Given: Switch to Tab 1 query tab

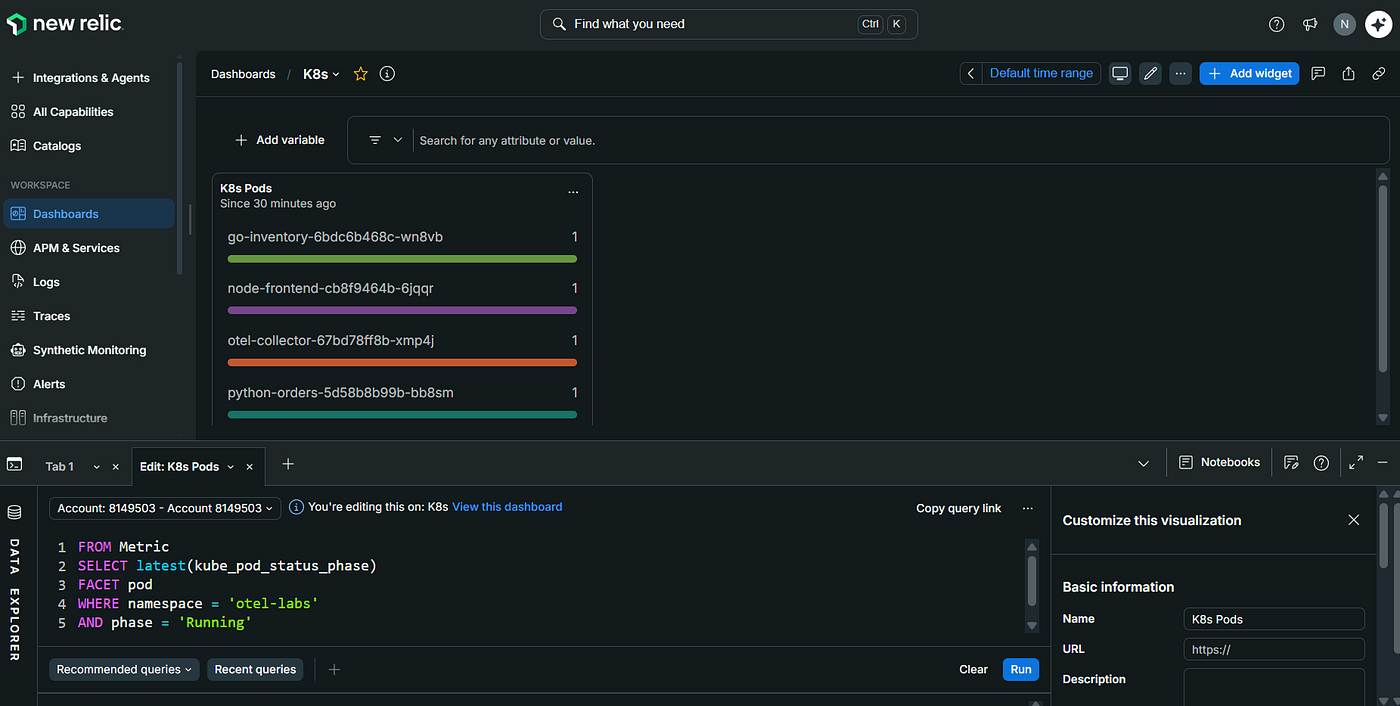Looking at the screenshot, I should tap(60, 467).
